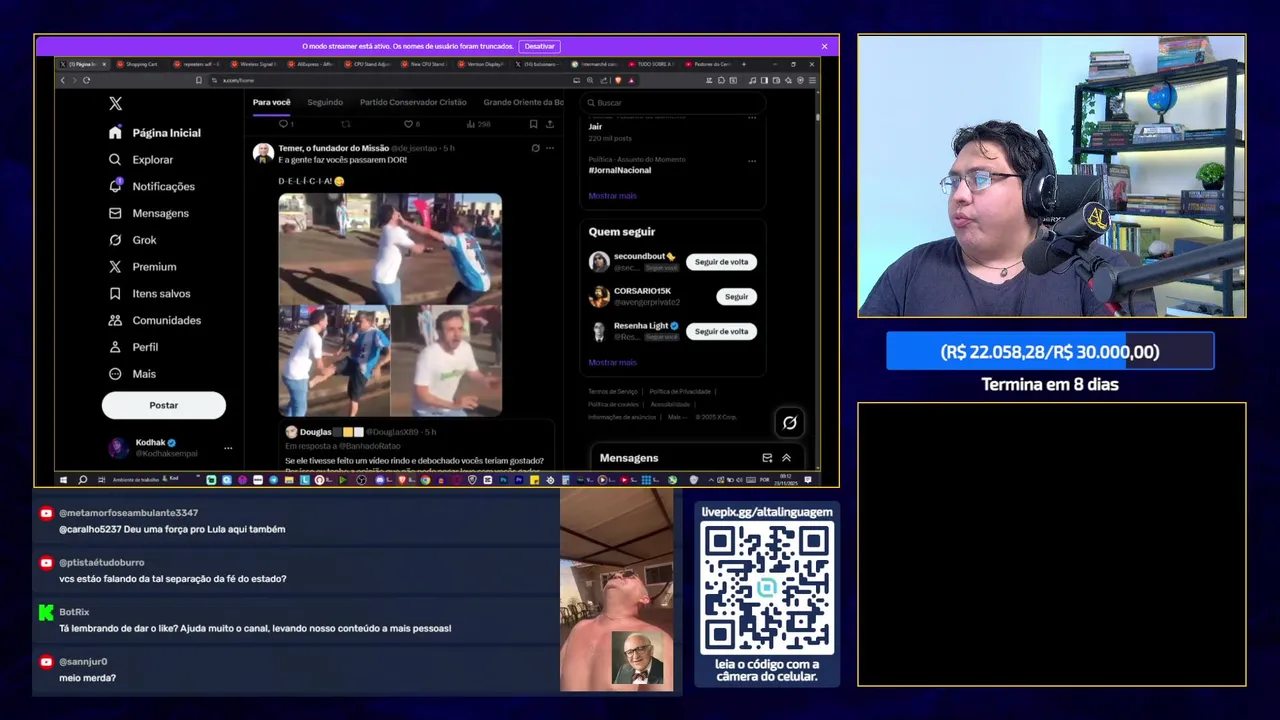Bookmark the top post
The image size is (1280, 720).
tap(533, 124)
